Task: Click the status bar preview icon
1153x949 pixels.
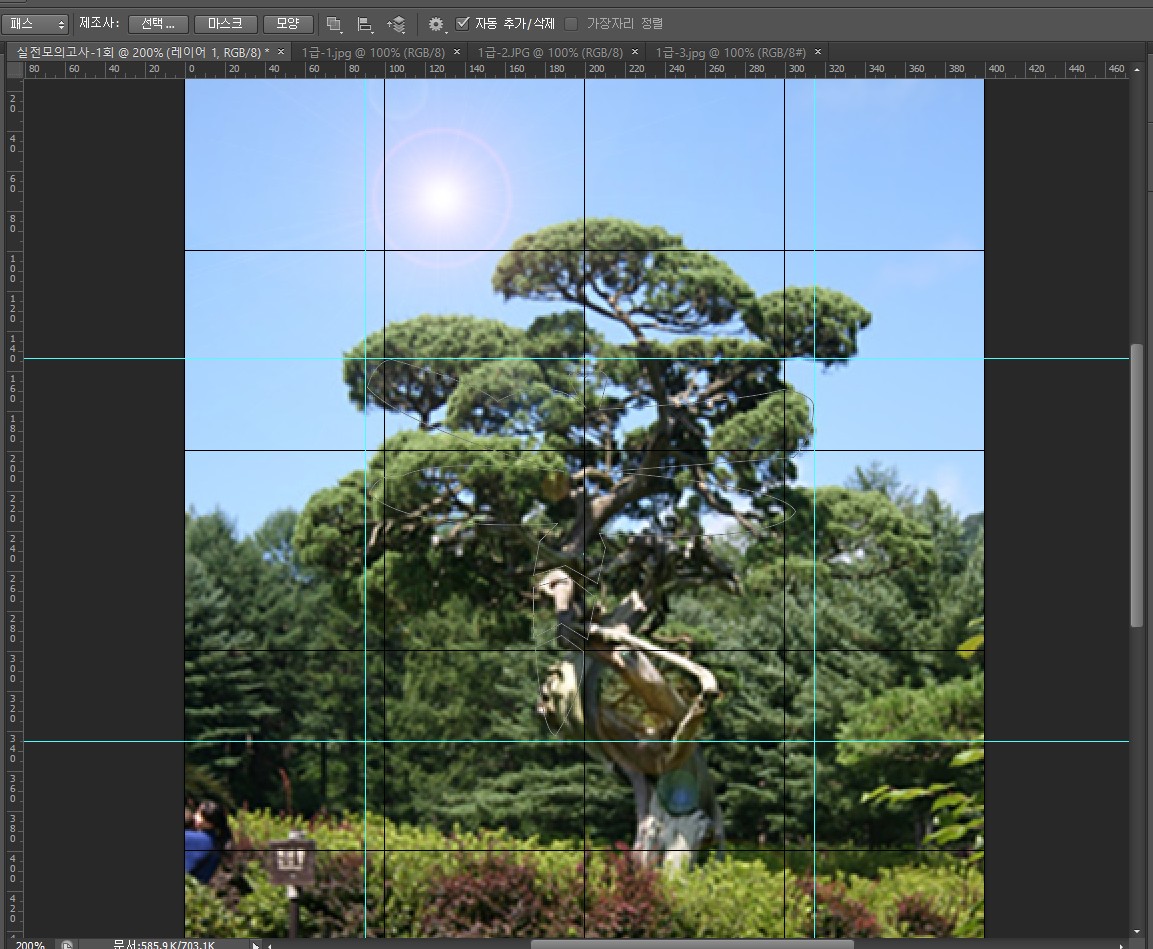Action: pos(66,944)
